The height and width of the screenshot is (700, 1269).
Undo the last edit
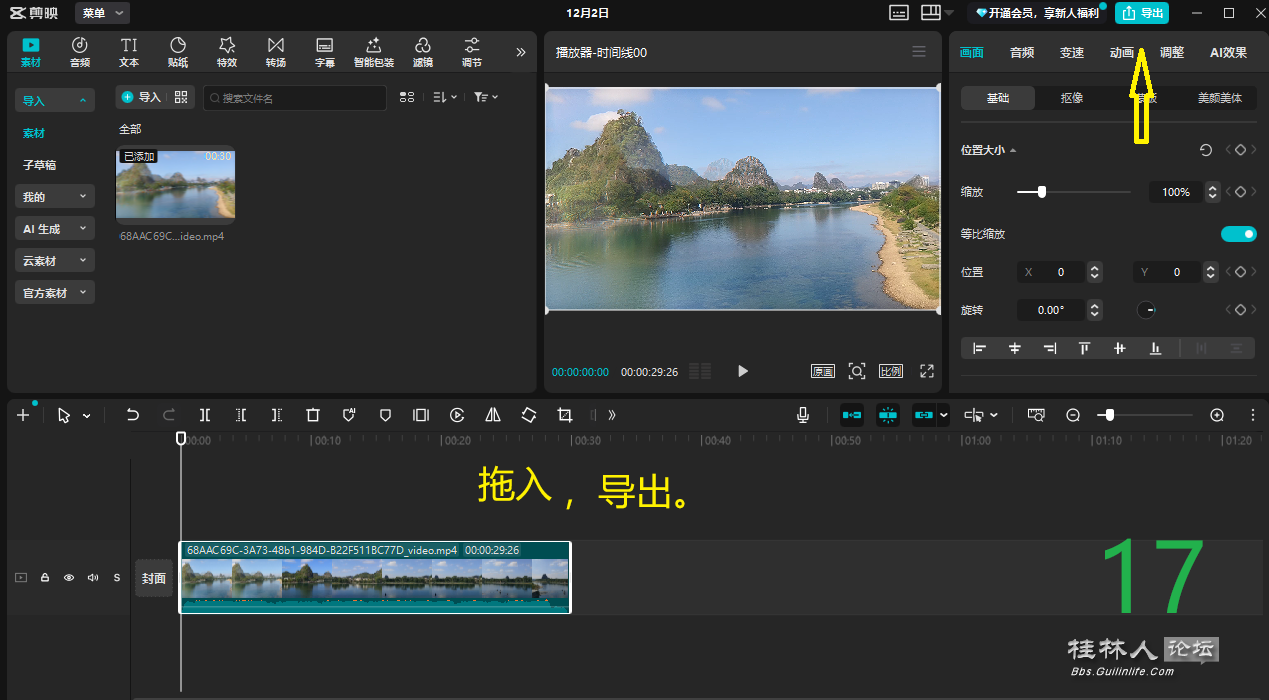pos(132,415)
